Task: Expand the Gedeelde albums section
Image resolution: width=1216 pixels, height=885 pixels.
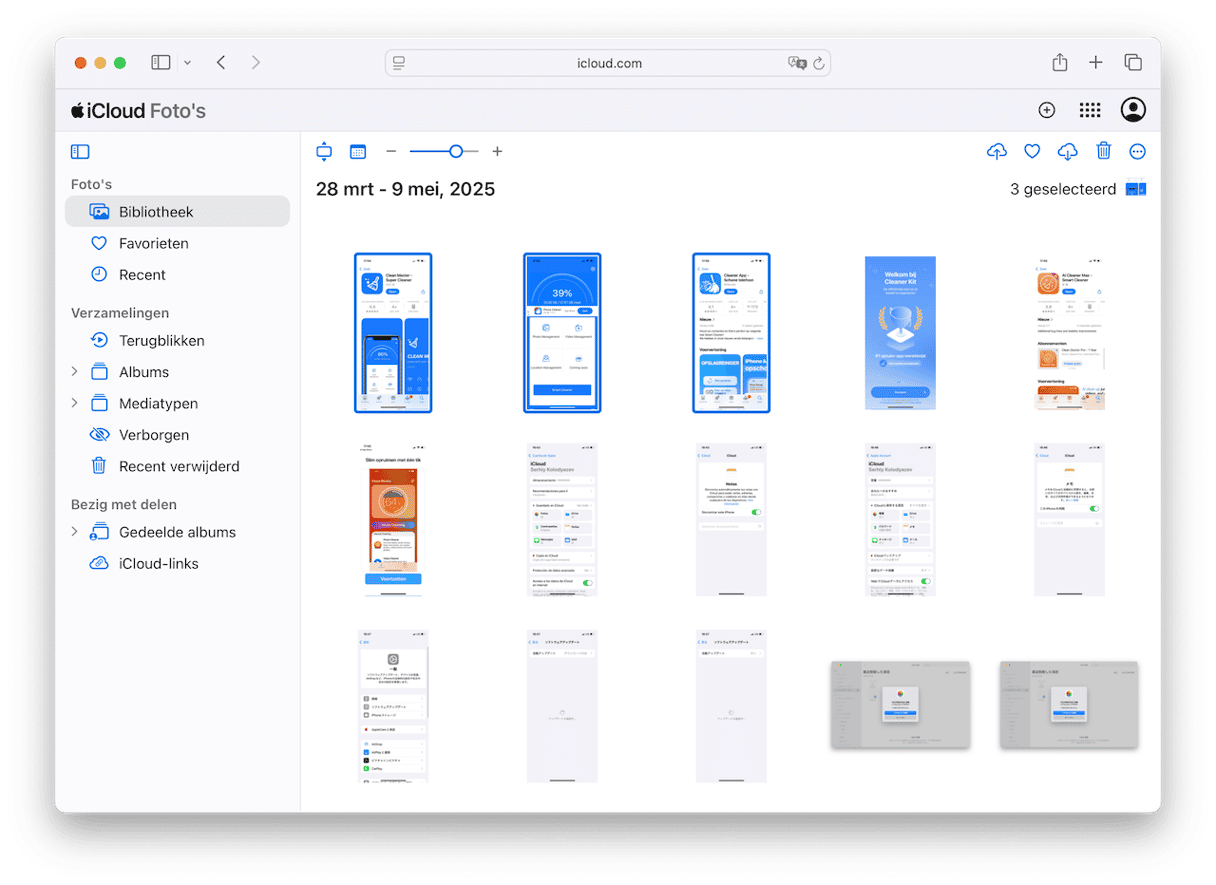Action: (74, 532)
